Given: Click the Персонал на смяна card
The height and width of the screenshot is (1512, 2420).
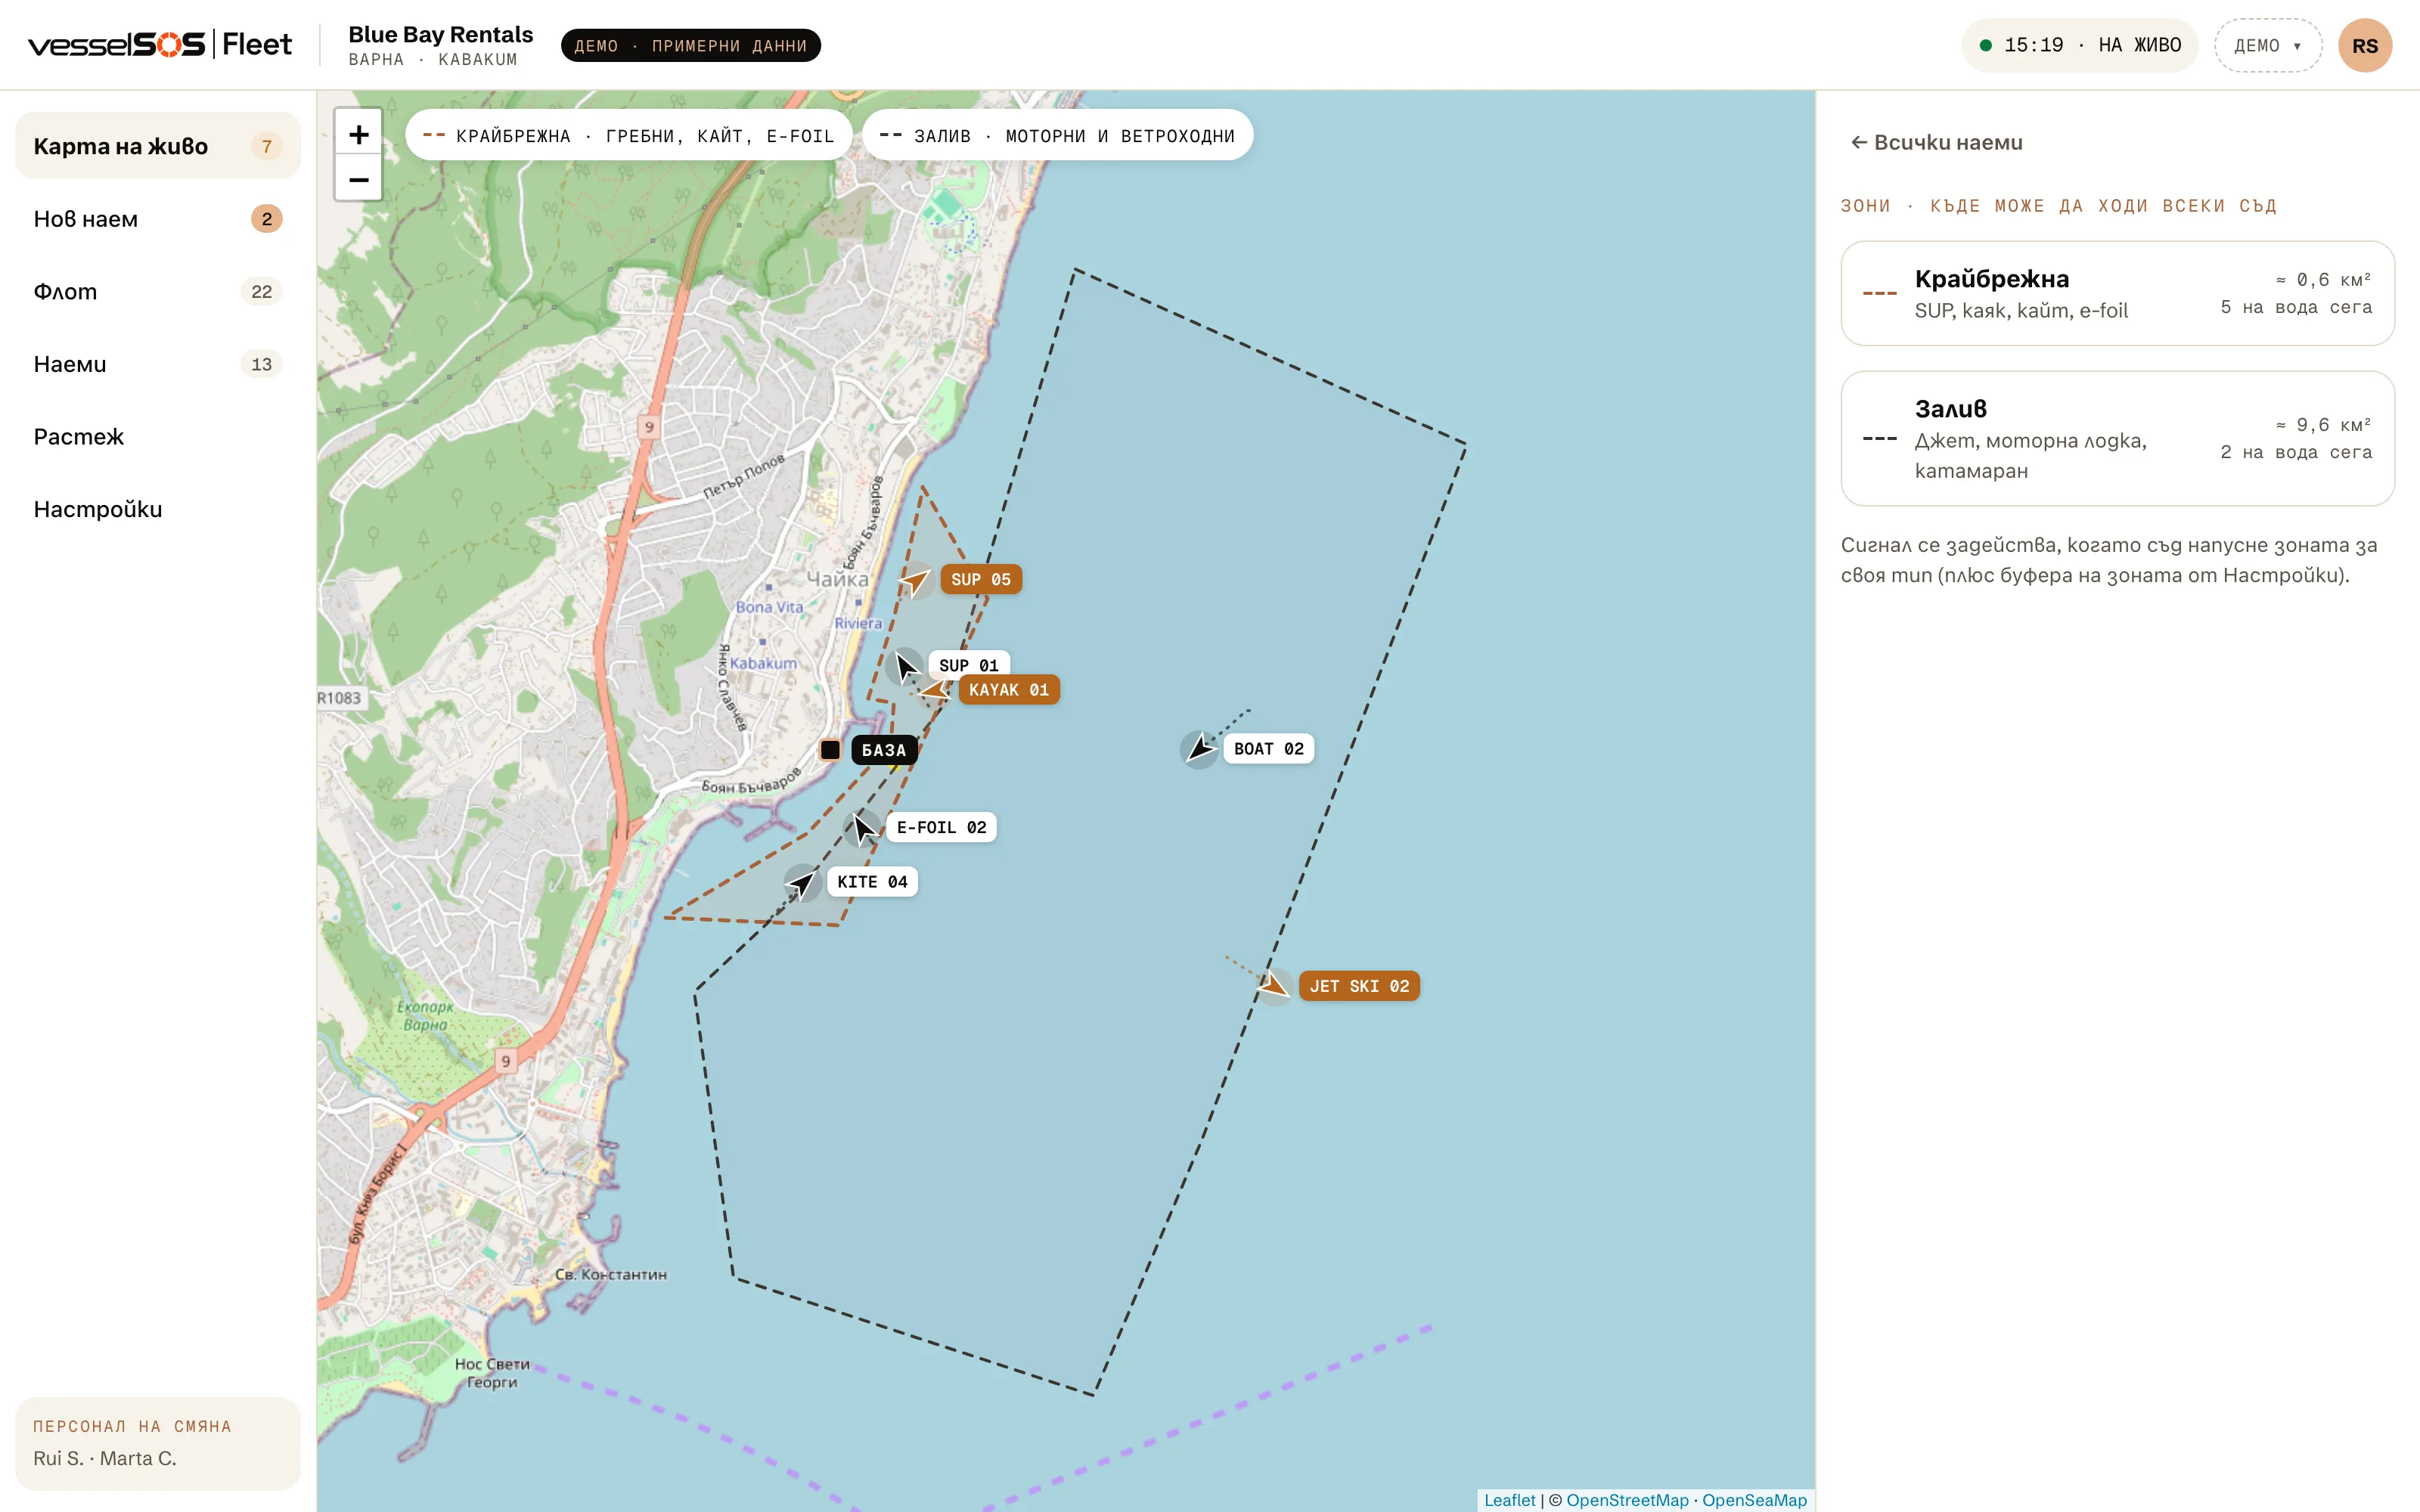Looking at the screenshot, I should click(158, 1444).
